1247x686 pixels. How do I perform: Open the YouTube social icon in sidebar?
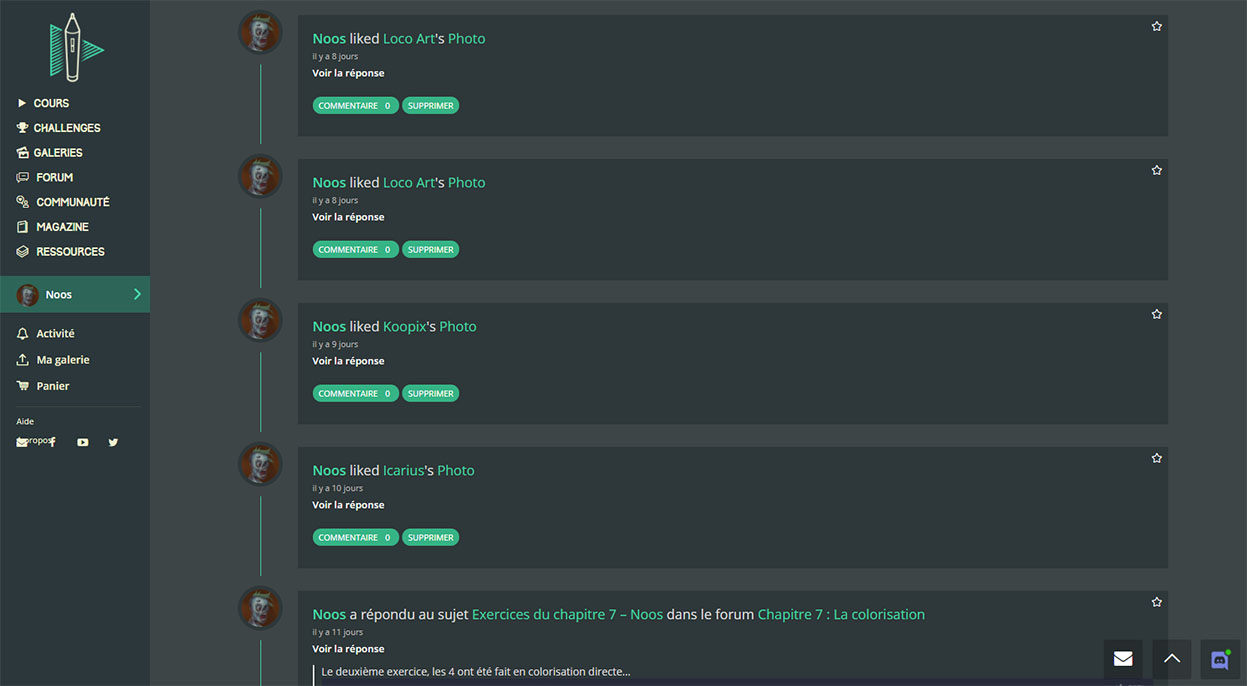point(83,442)
